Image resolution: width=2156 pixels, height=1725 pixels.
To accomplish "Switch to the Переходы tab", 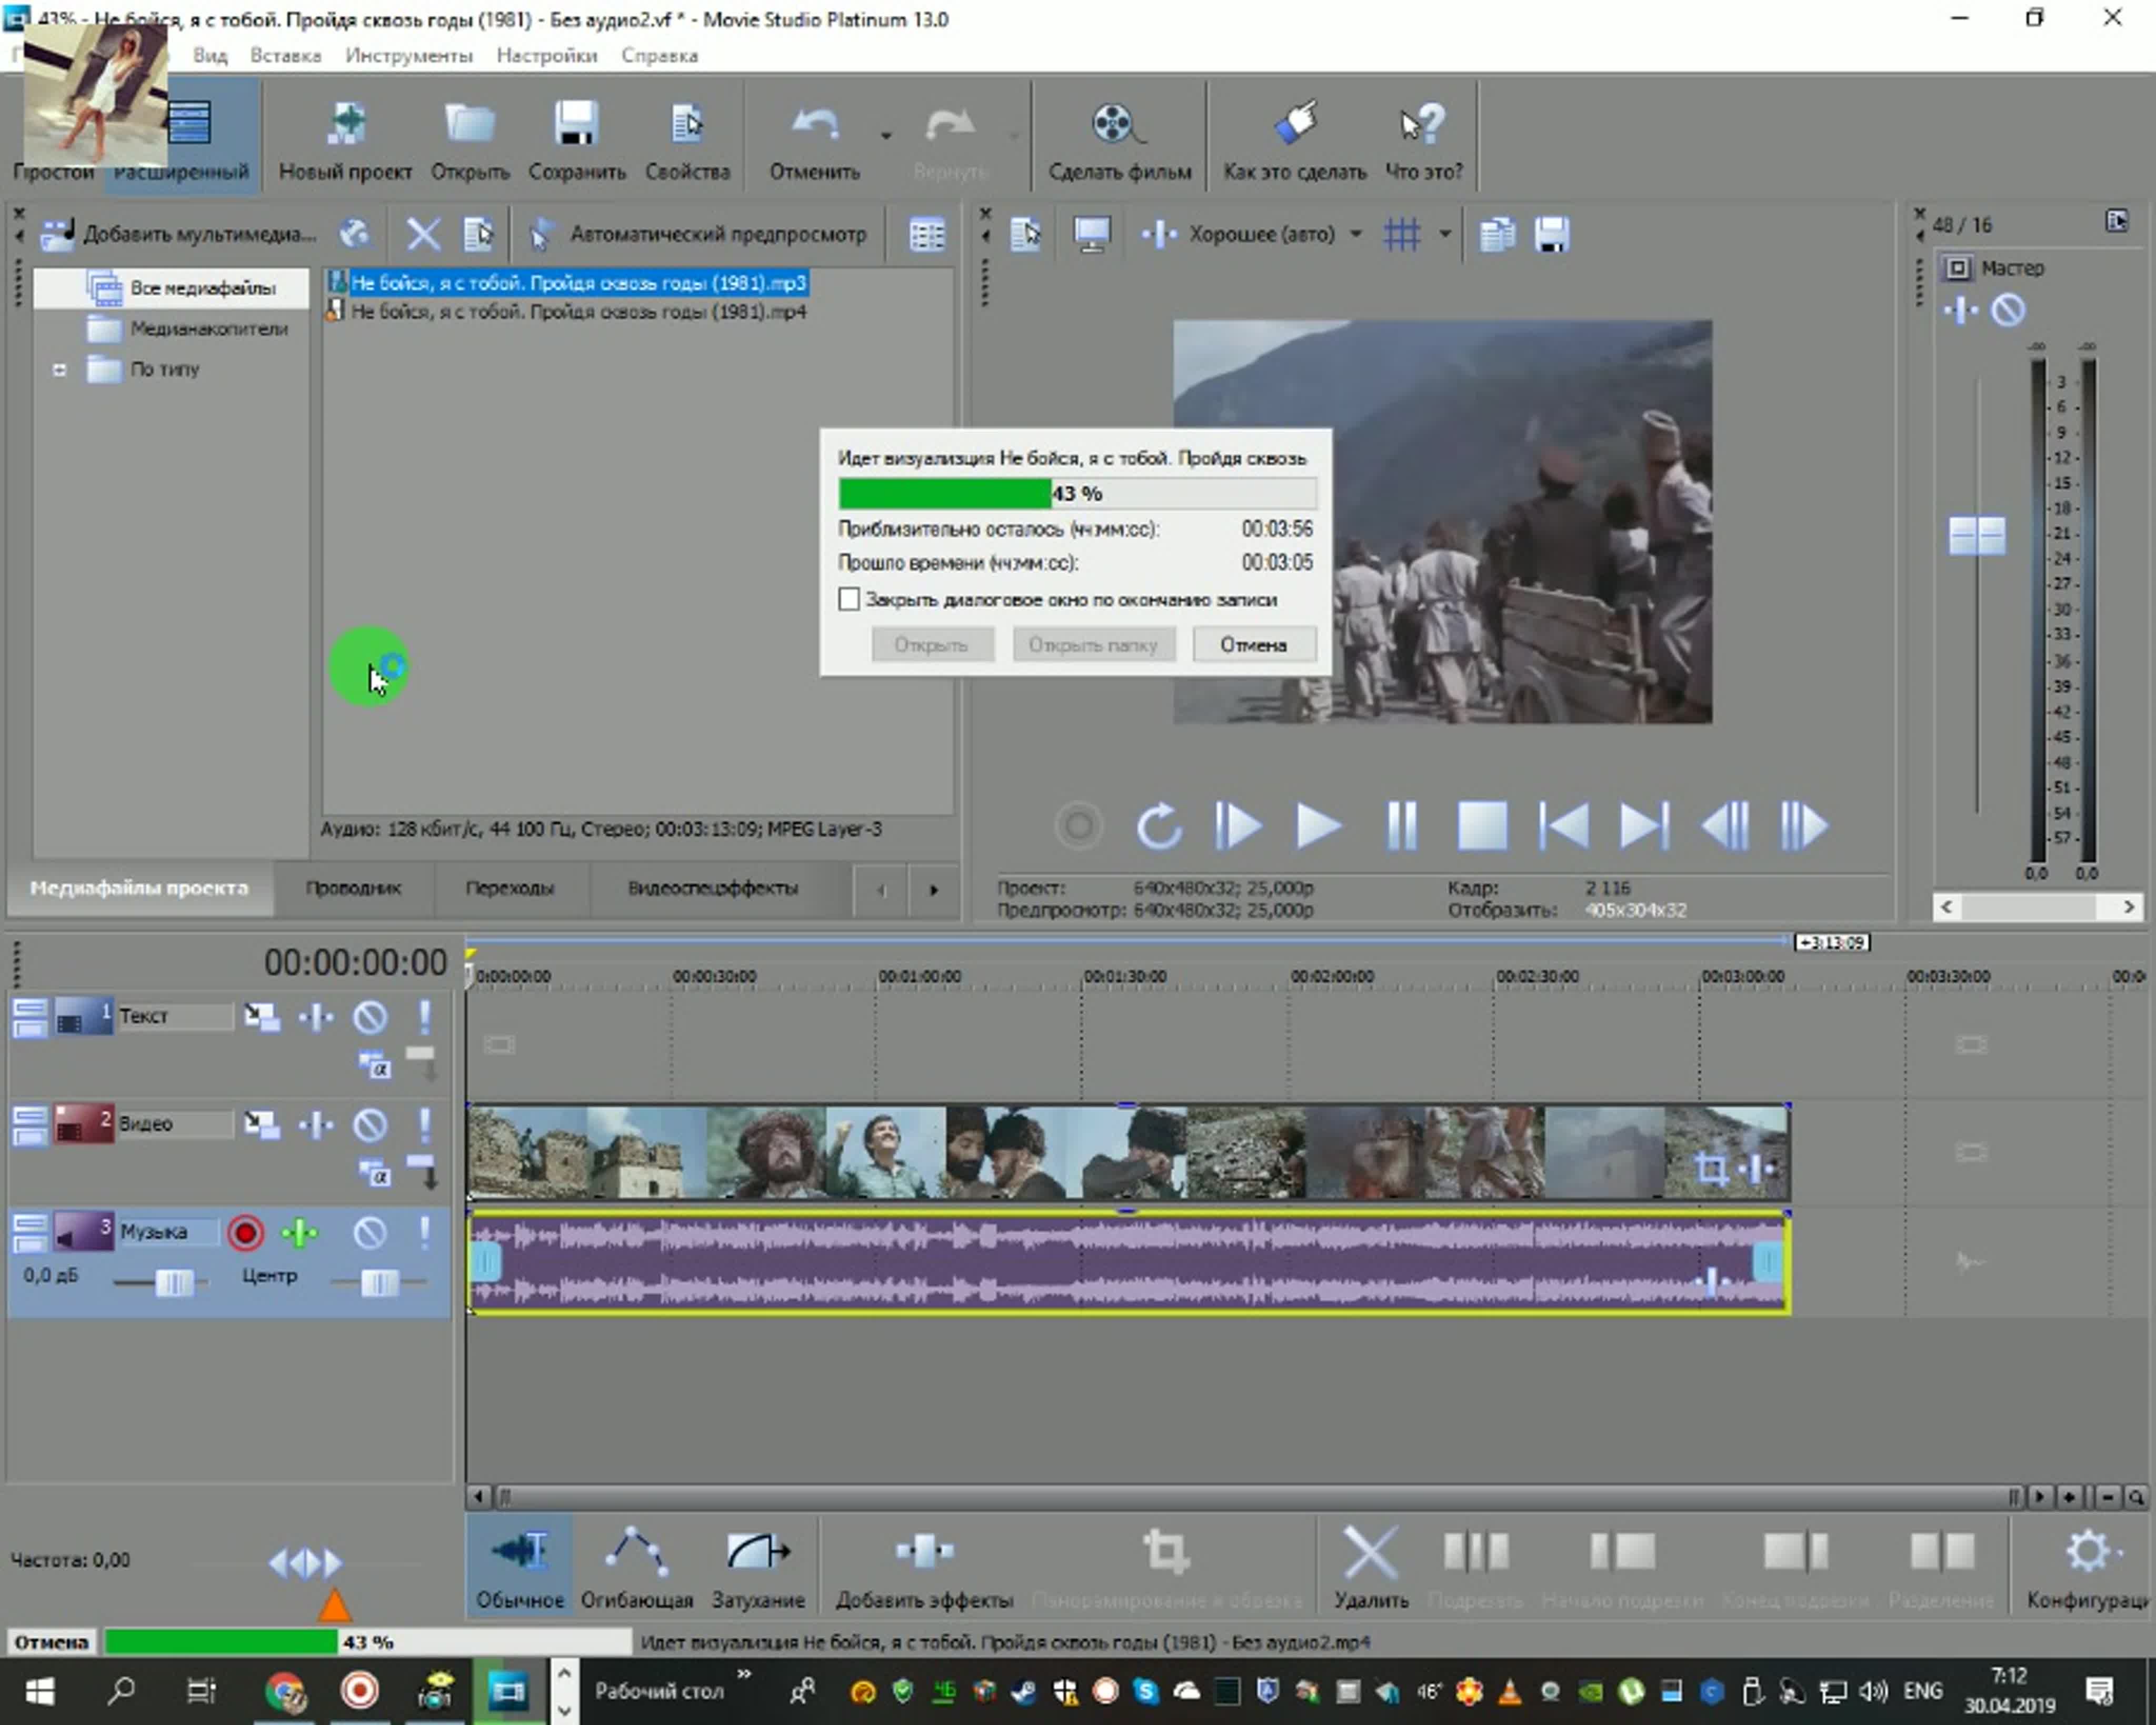I will click(x=509, y=888).
